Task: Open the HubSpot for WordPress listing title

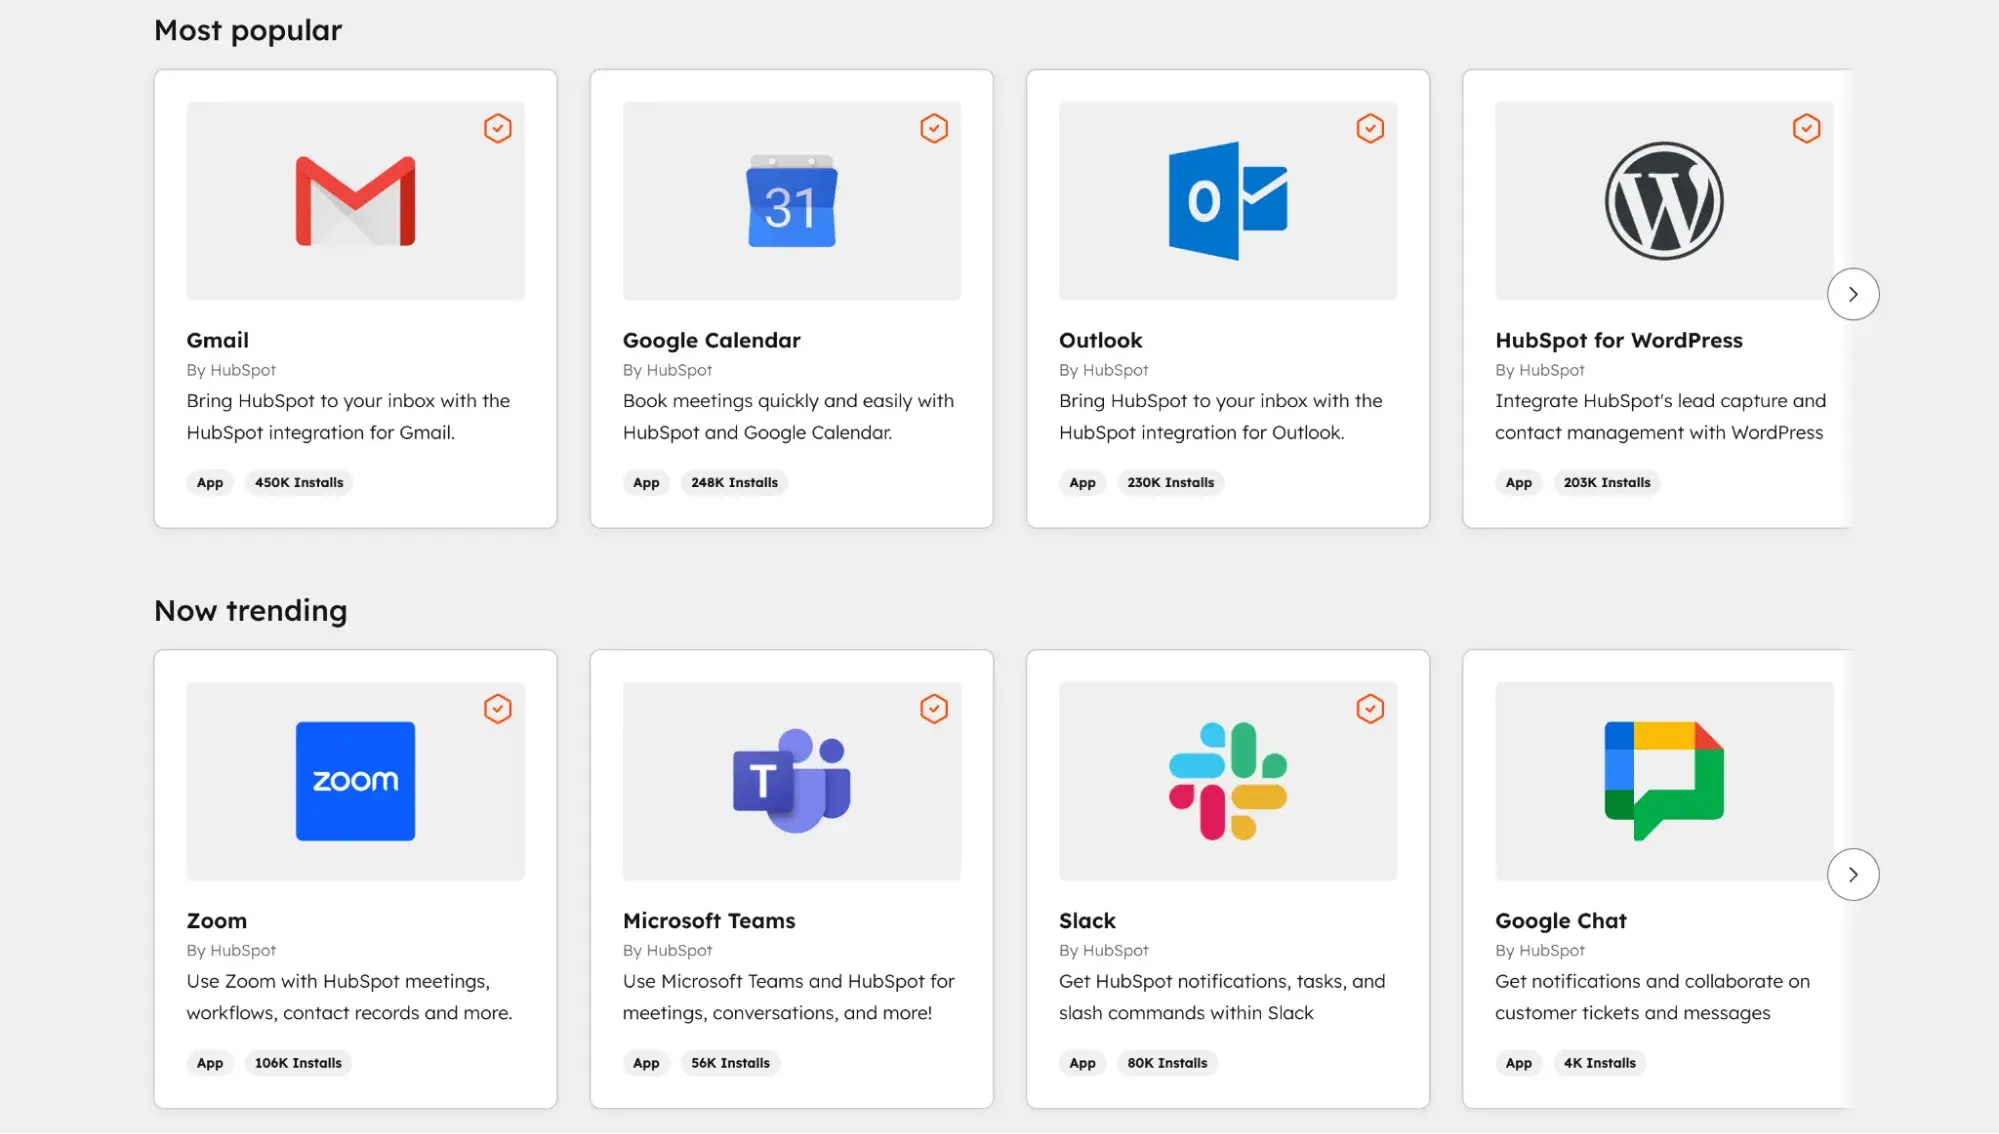Action: point(1618,340)
